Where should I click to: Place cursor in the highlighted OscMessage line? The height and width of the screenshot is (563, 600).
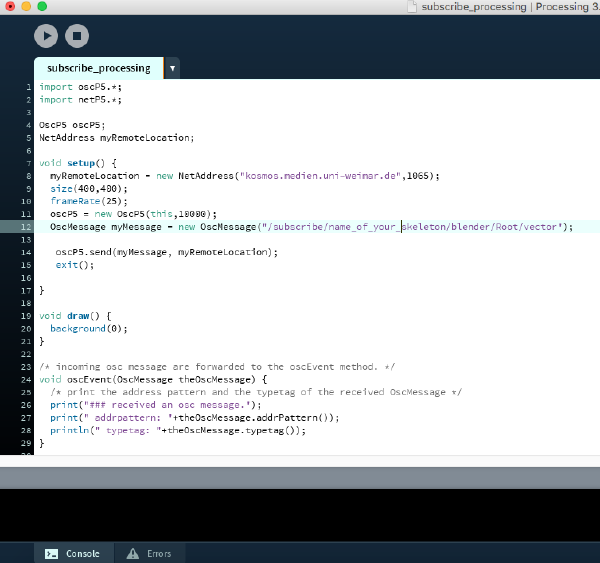point(300,227)
